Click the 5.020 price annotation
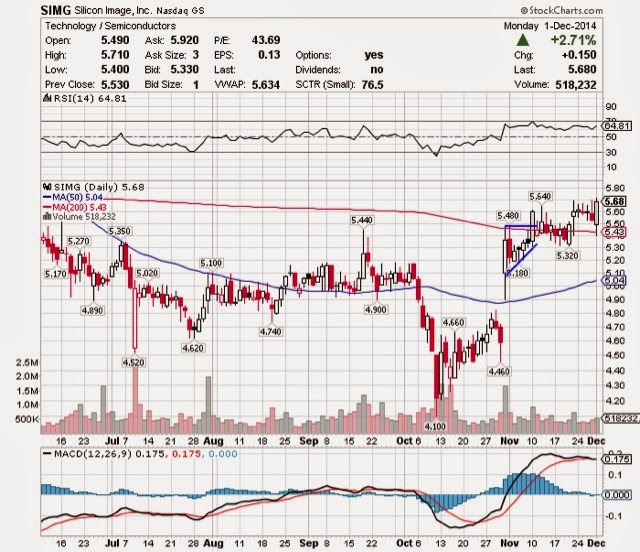This screenshot has width=640, height=552. tap(147, 273)
